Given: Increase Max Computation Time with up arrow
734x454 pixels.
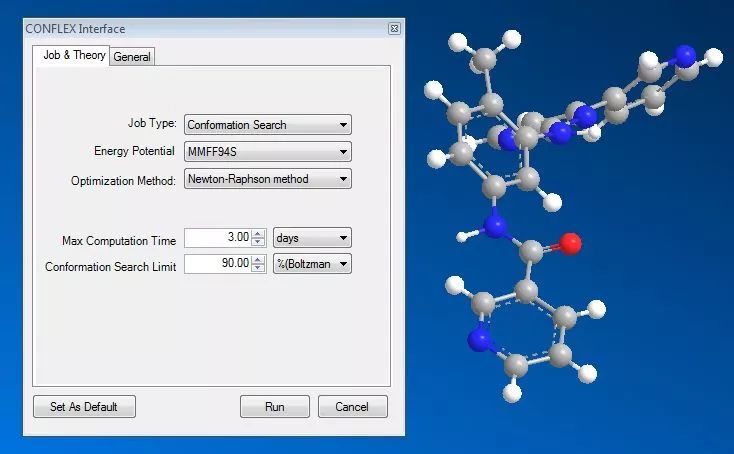Looking at the screenshot, I should [258, 233].
